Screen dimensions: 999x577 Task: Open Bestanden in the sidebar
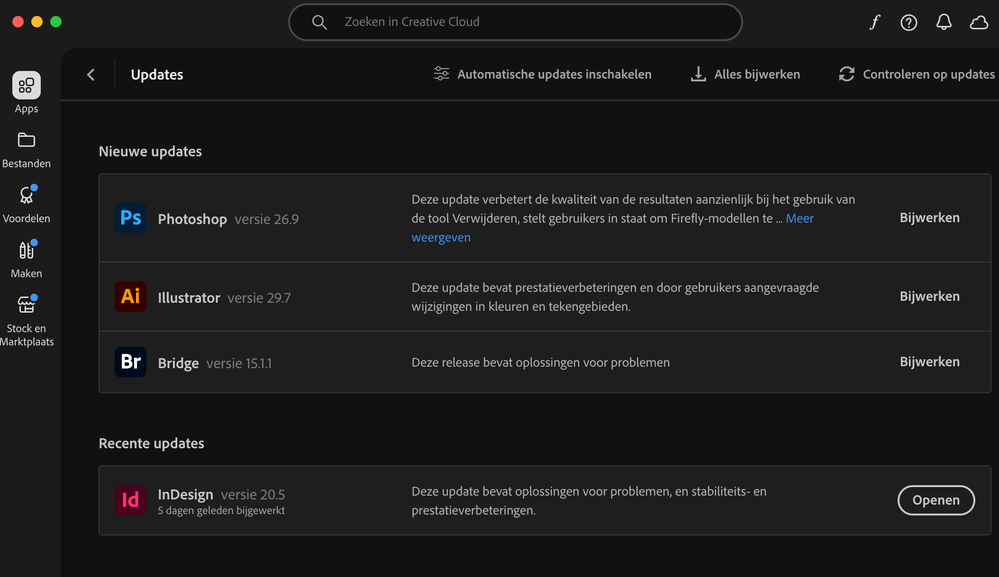click(x=27, y=148)
